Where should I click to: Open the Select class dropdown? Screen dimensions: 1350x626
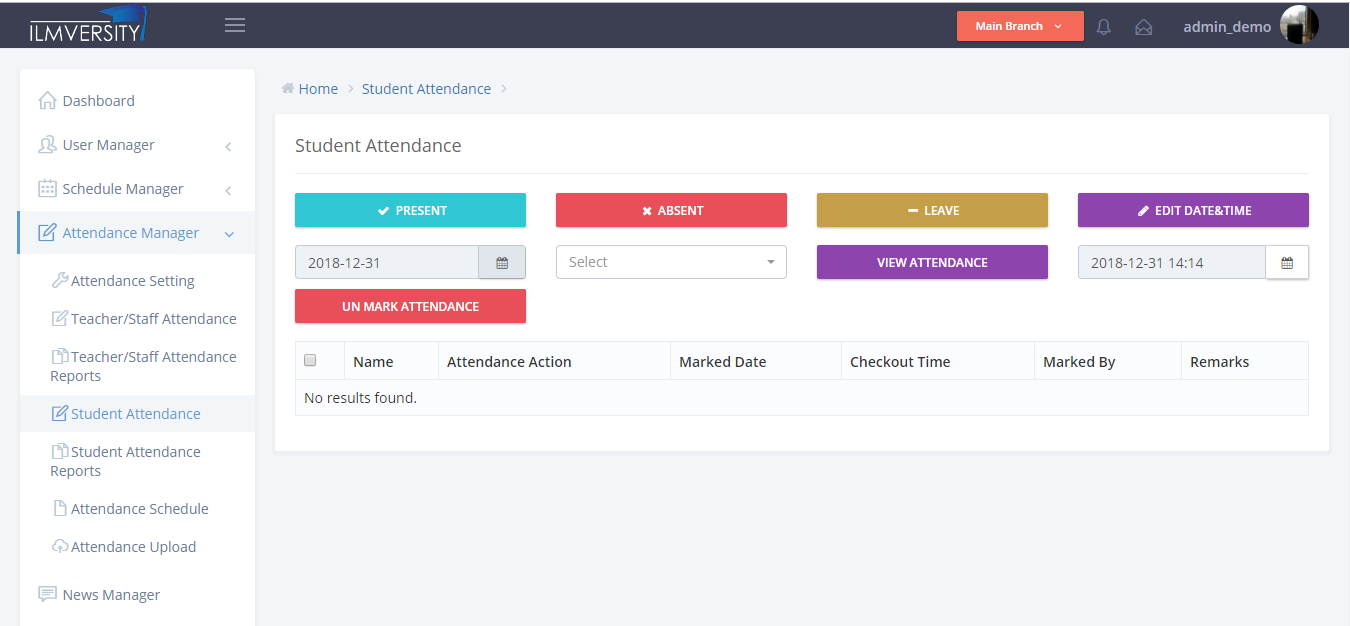pos(671,261)
